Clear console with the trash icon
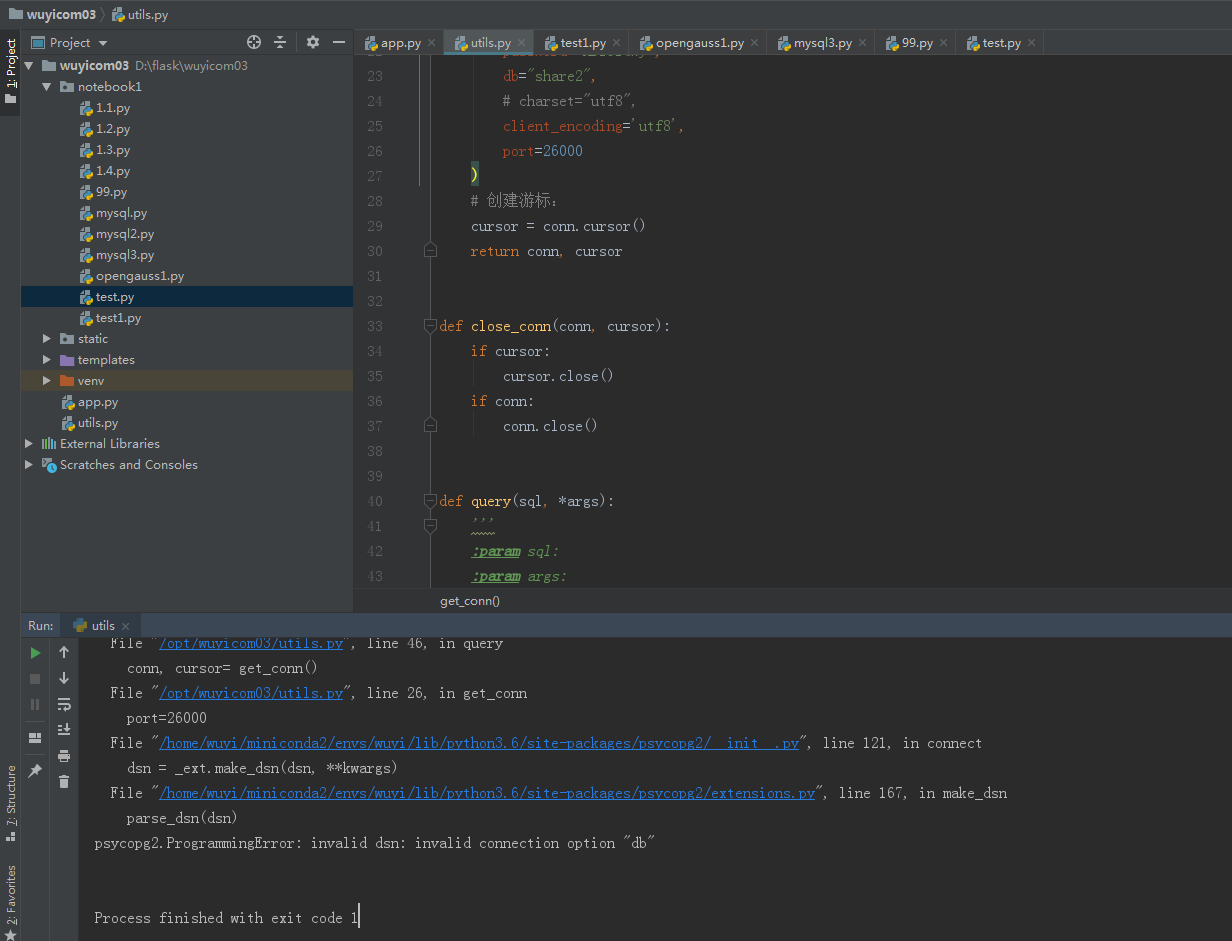 click(x=64, y=781)
